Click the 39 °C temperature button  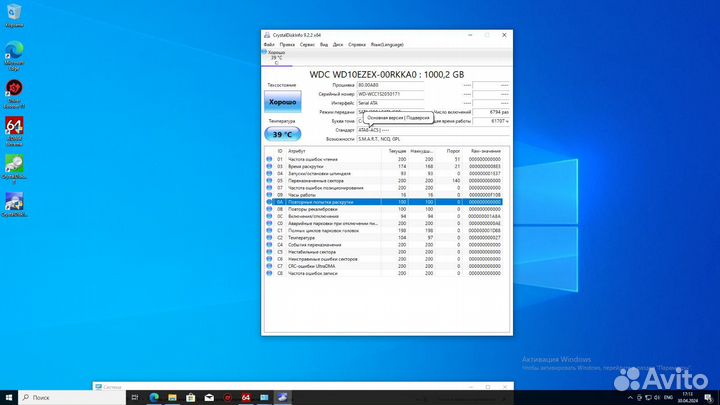pos(282,134)
